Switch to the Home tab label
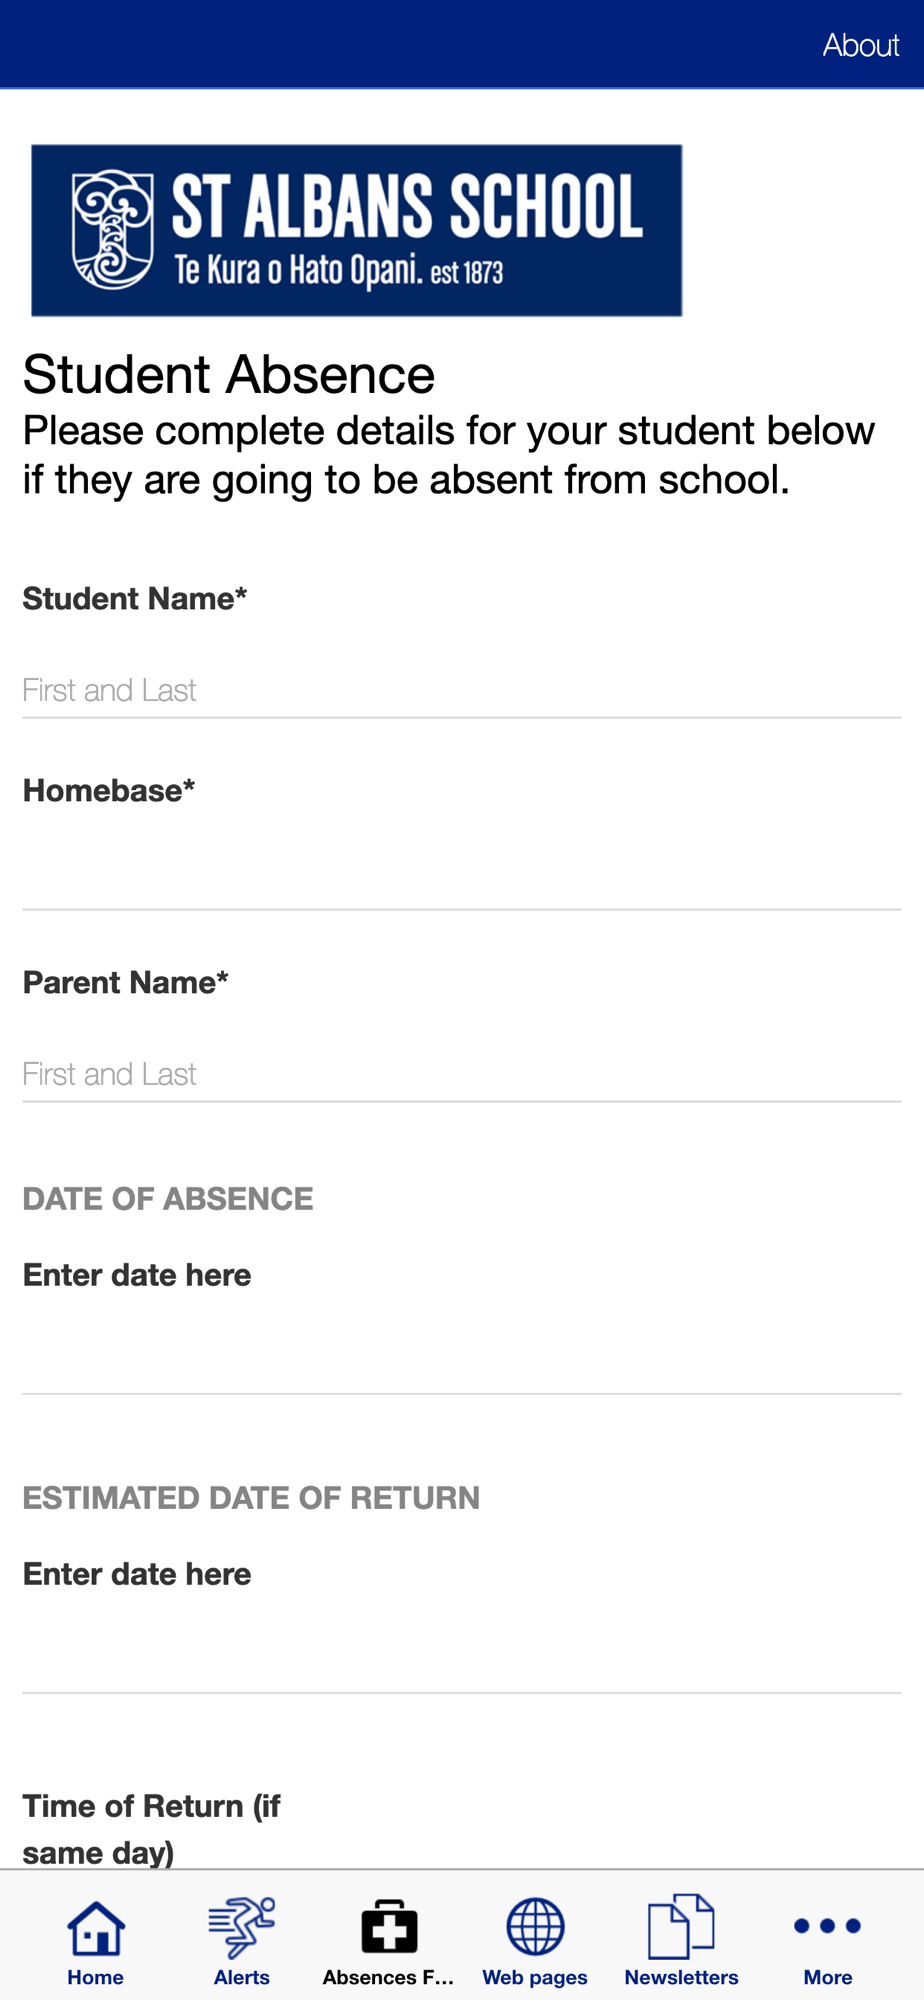The height and width of the screenshot is (2000, 924). 96,1977
